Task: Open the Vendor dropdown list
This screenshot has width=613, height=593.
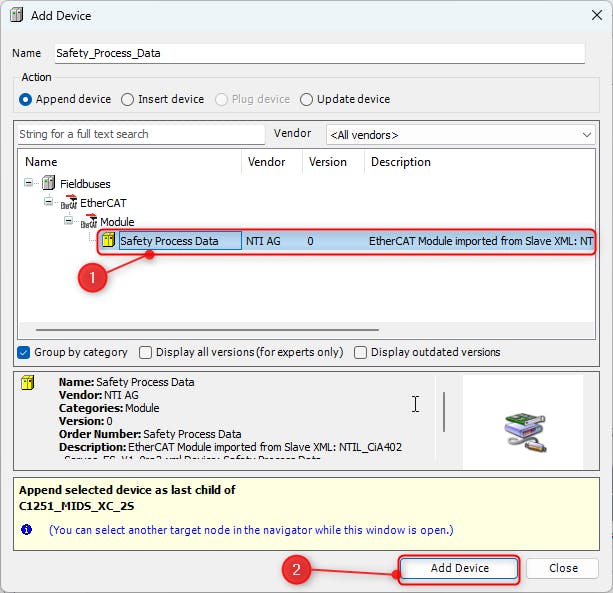Action: pos(587,134)
